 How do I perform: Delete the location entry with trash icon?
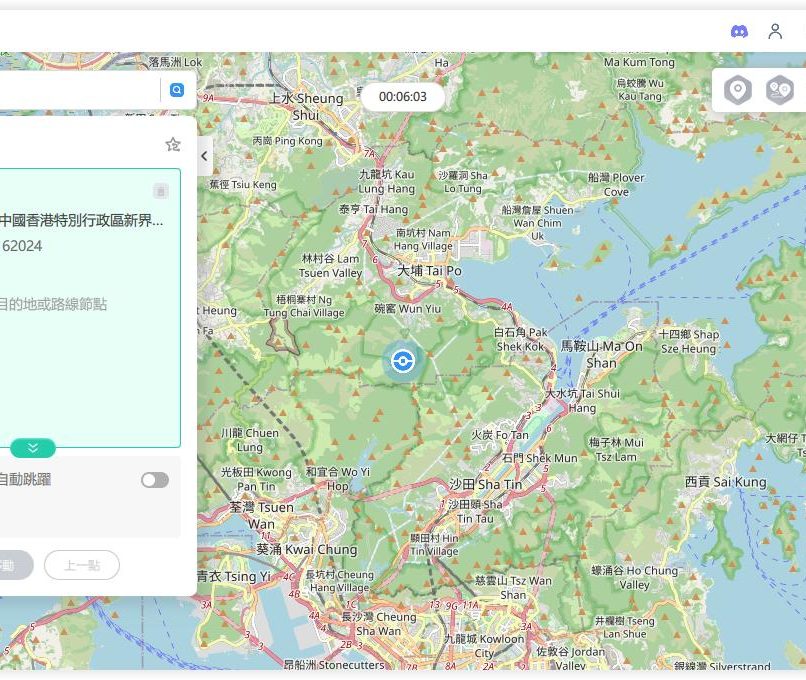click(x=161, y=191)
